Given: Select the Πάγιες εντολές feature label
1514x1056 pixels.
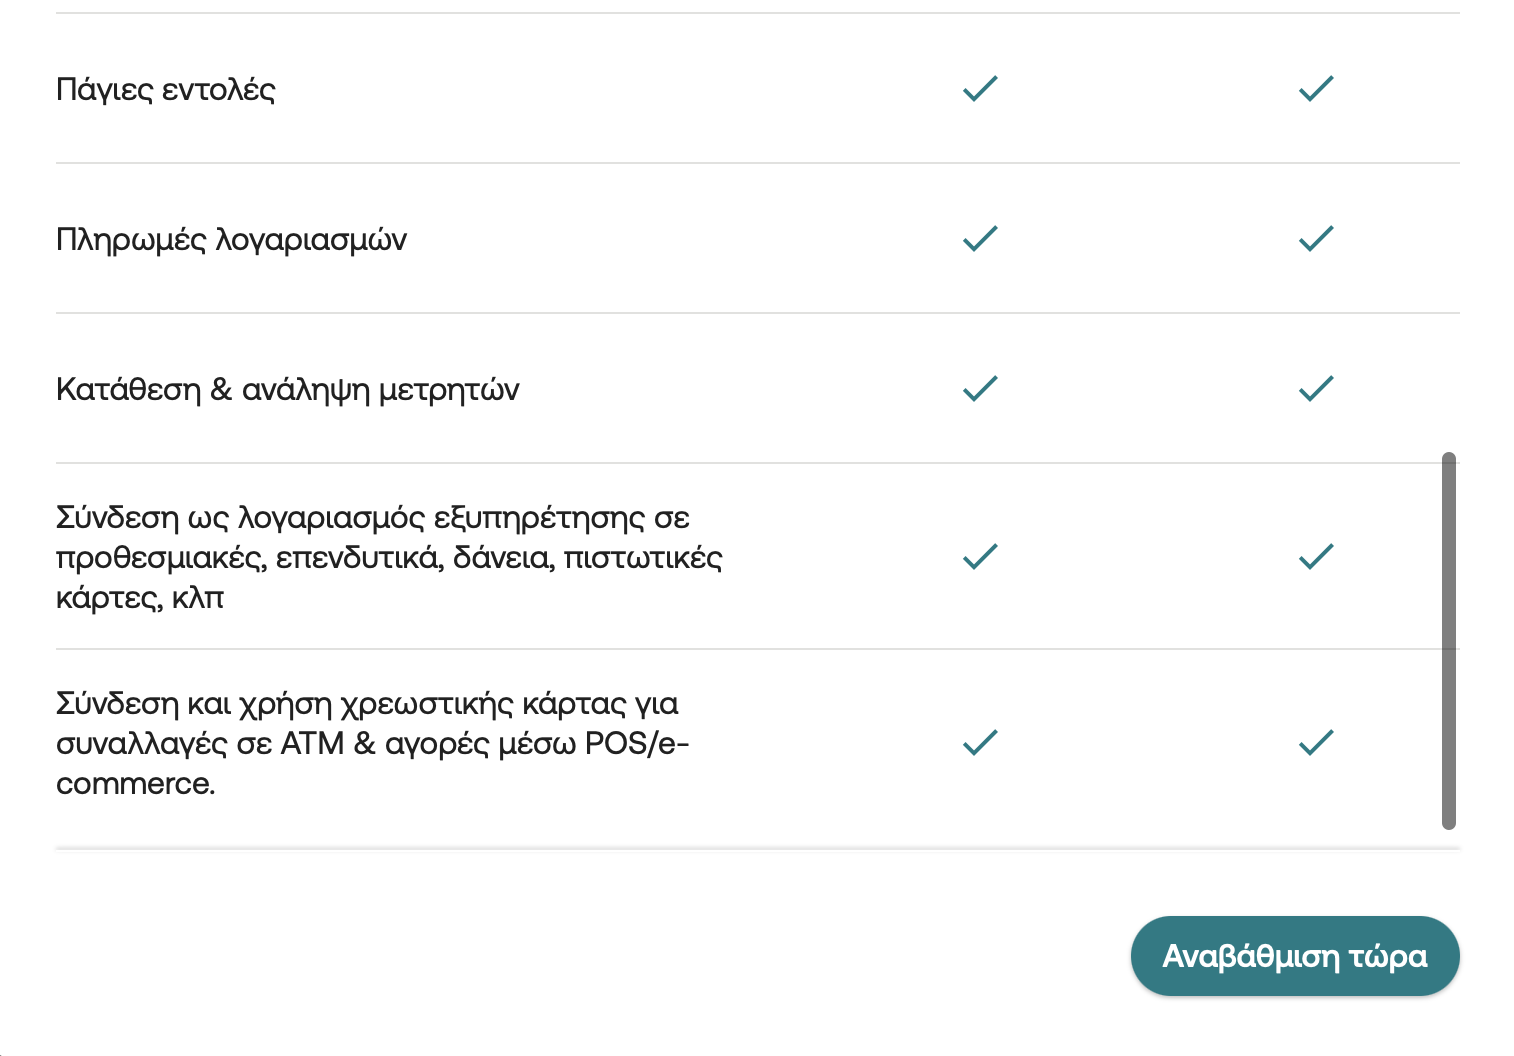Looking at the screenshot, I should coord(166,90).
